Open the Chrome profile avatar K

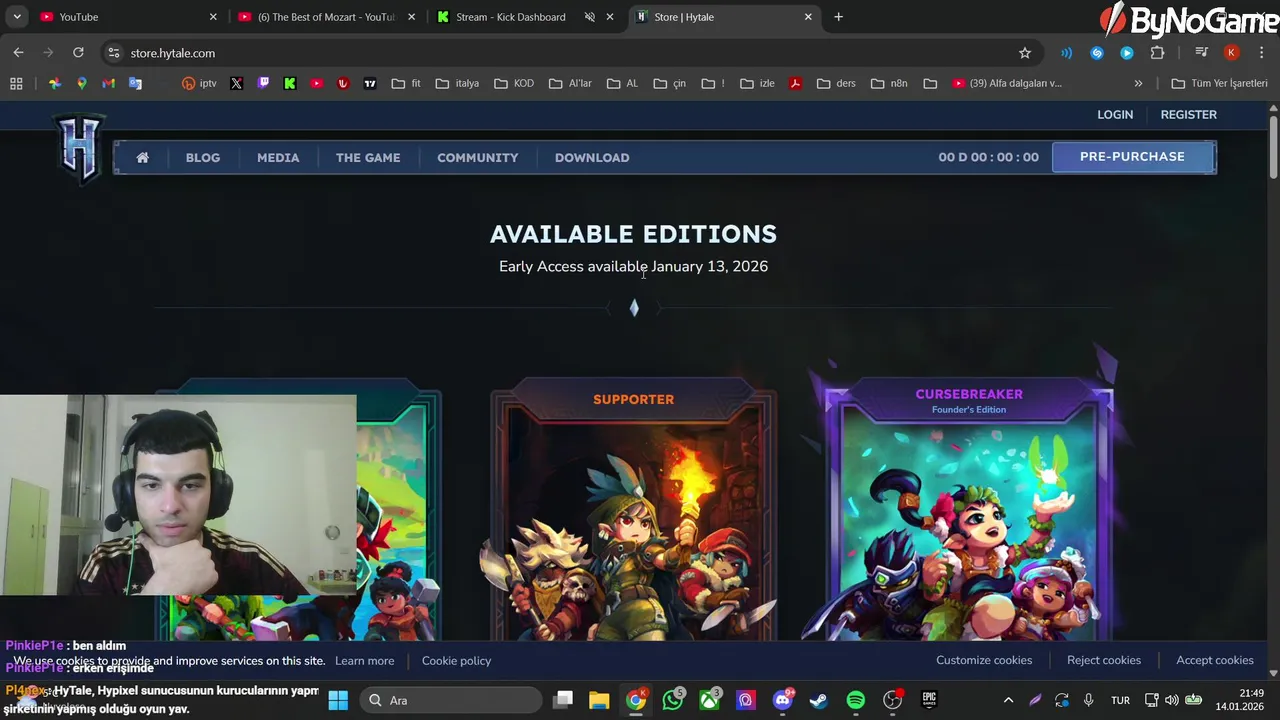(x=1232, y=53)
